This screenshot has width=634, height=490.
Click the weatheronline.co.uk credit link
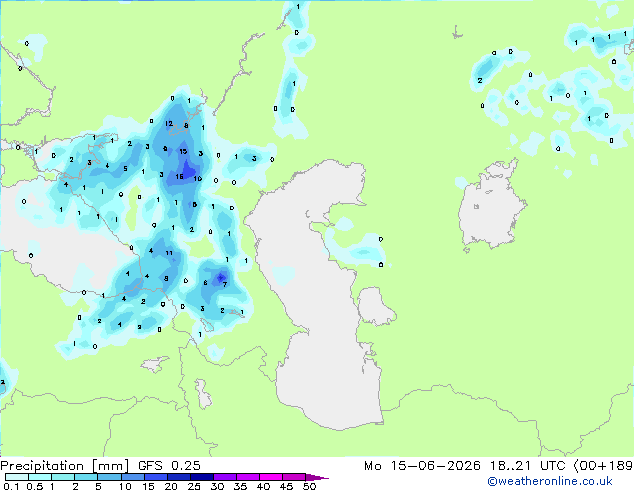[549, 481]
